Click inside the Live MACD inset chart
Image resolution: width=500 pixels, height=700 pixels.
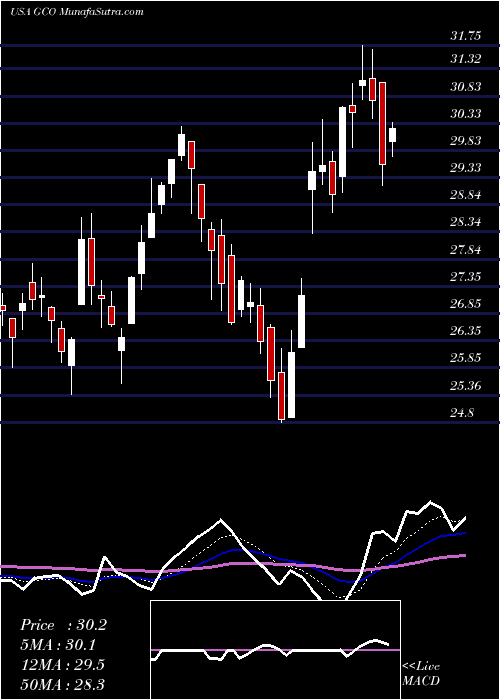click(275, 650)
